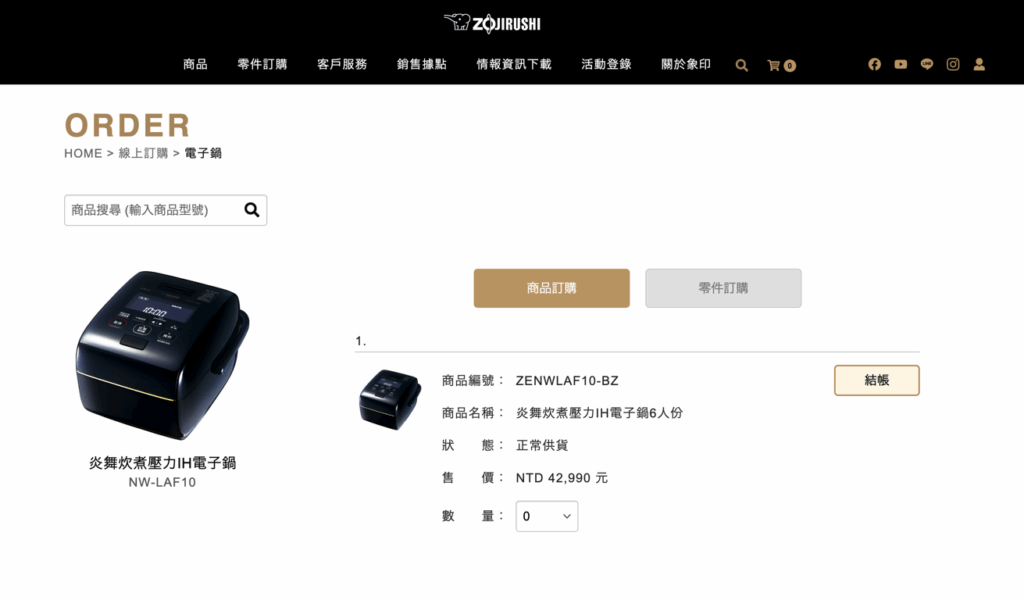Submit product search with magnifier button
Screen dimensions: 1024x600
click(x=252, y=210)
